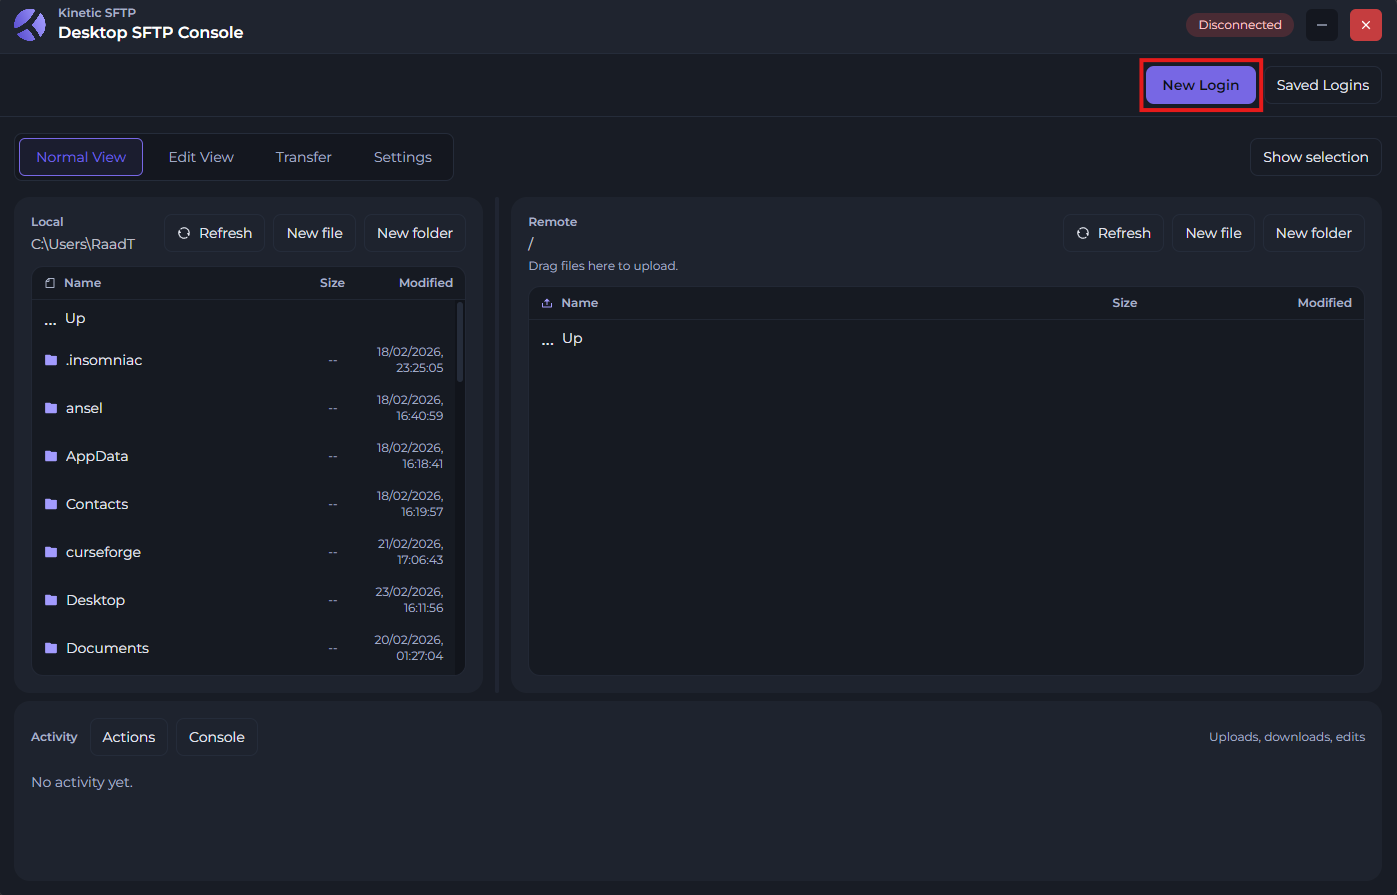Click the .insomniac folder icon
Screen dimensions: 1397x895
[x=51, y=360]
